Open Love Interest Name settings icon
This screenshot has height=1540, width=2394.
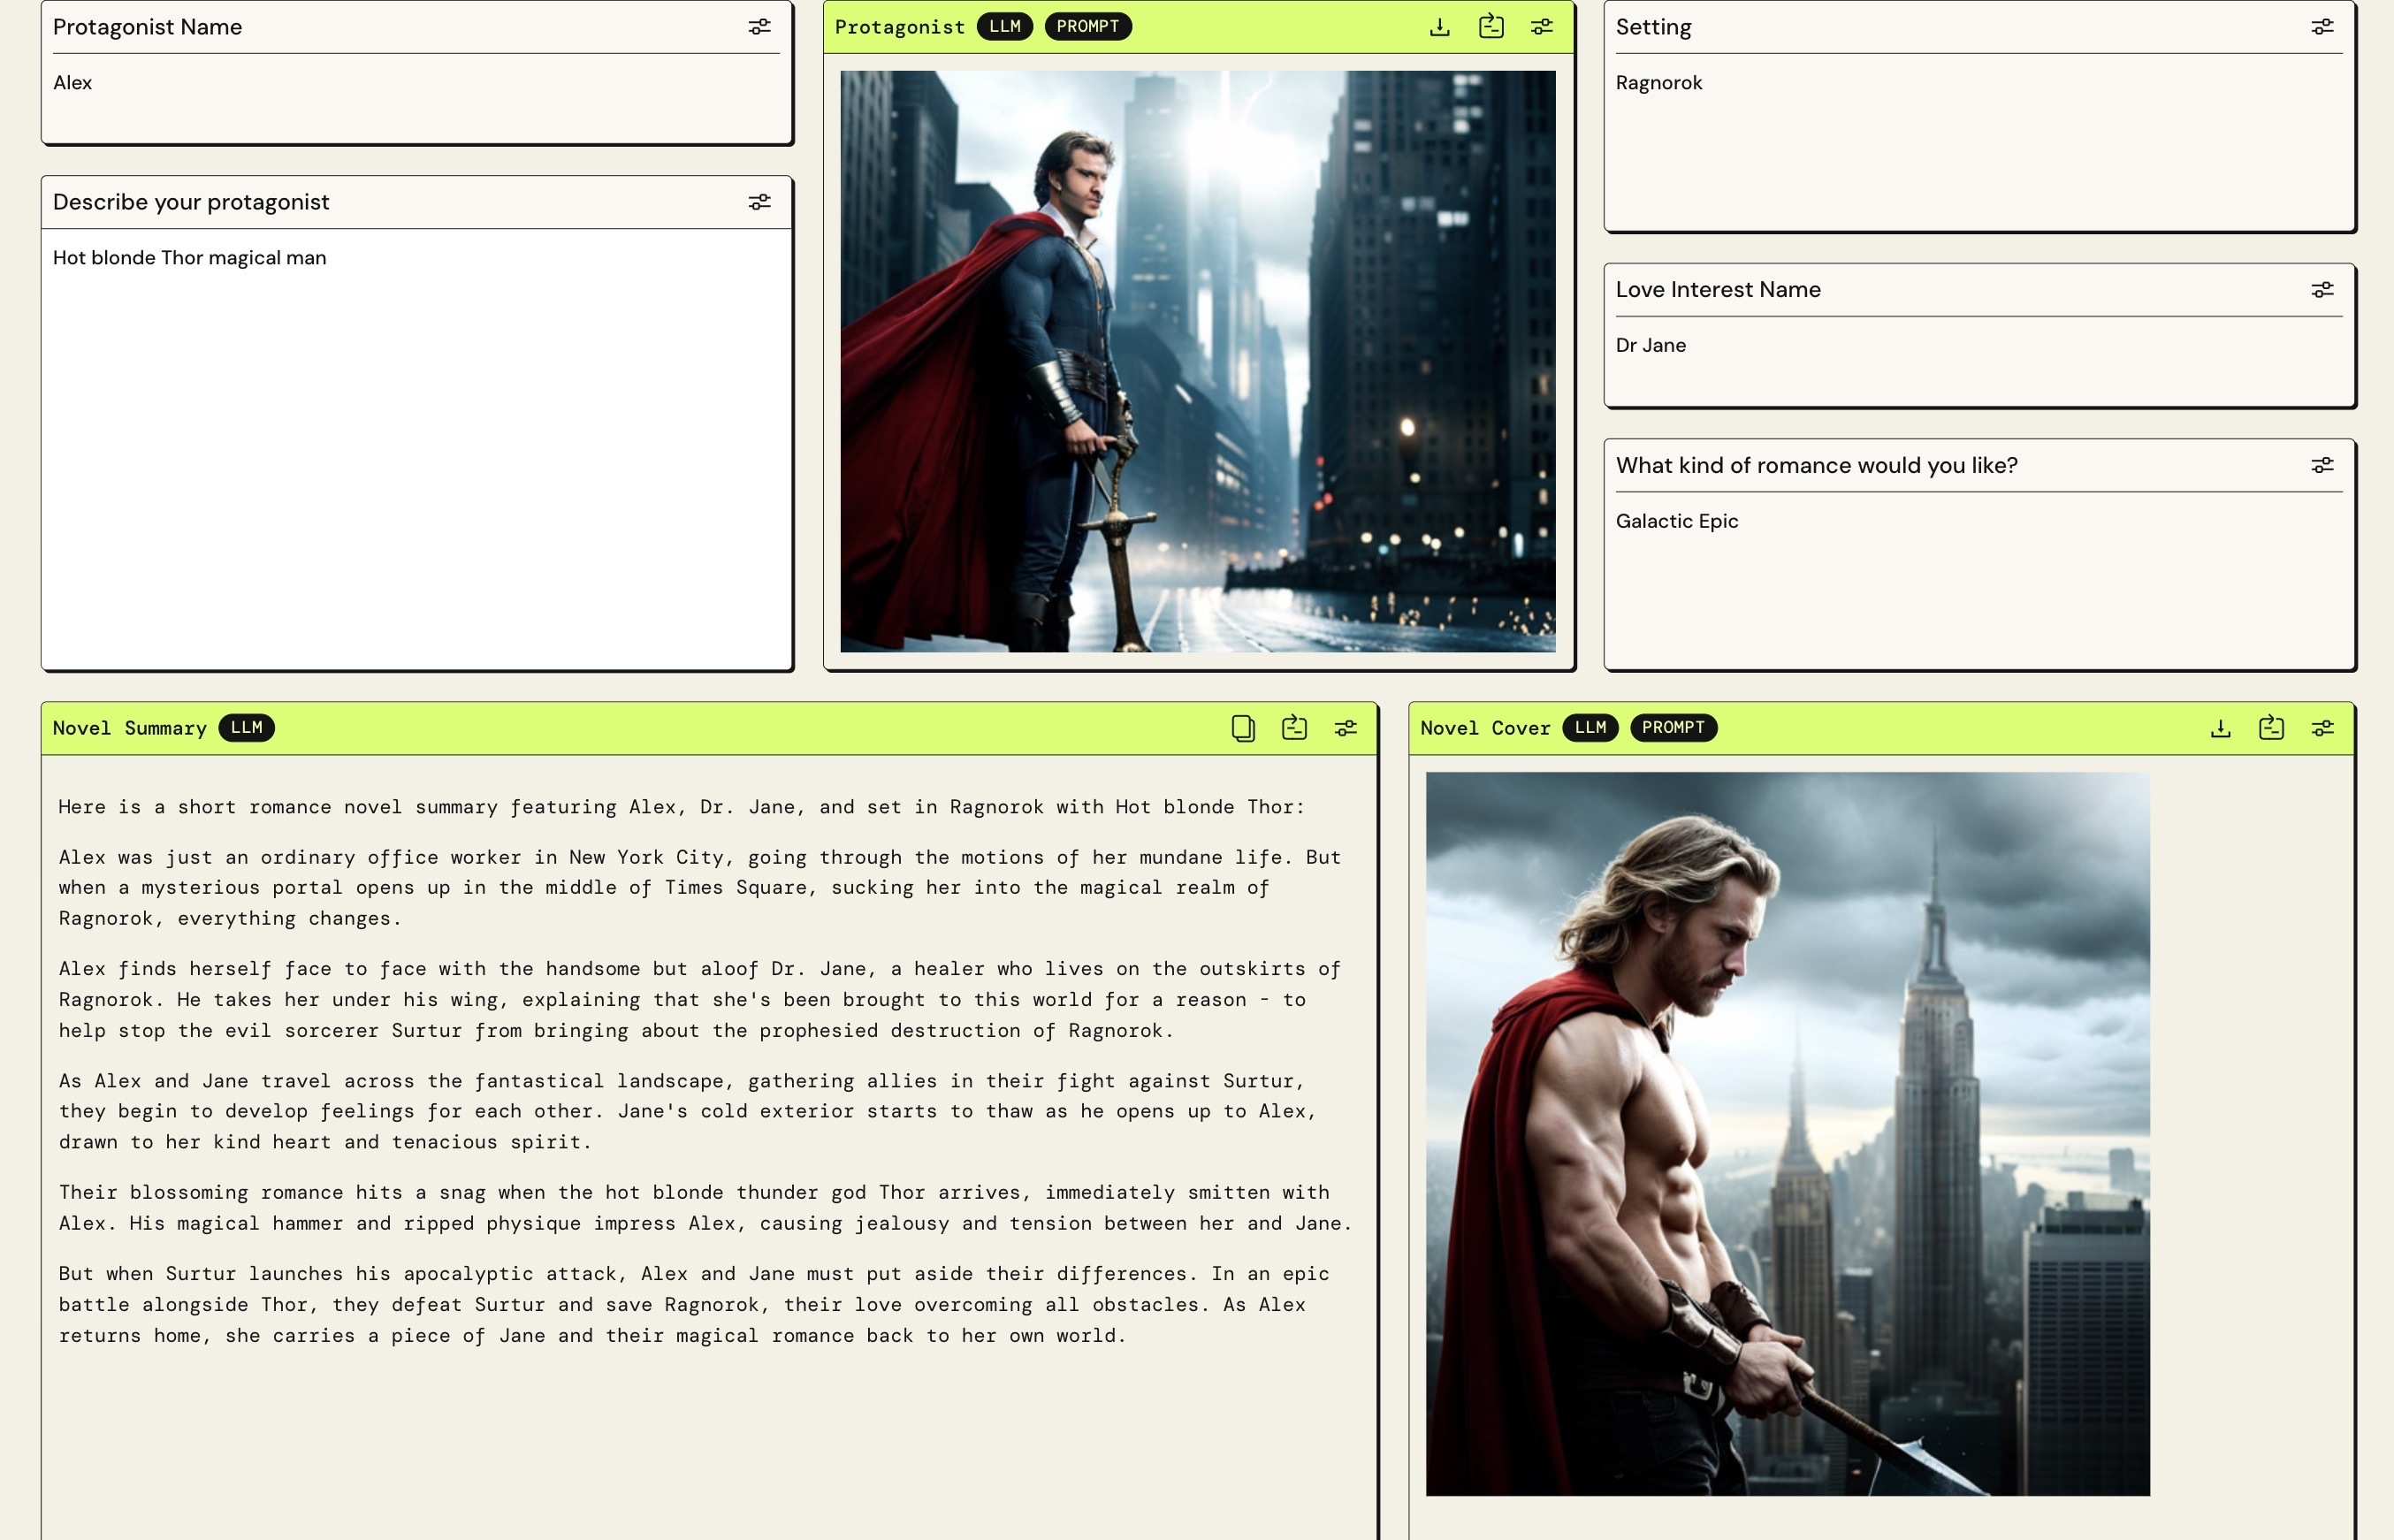(2322, 290)
